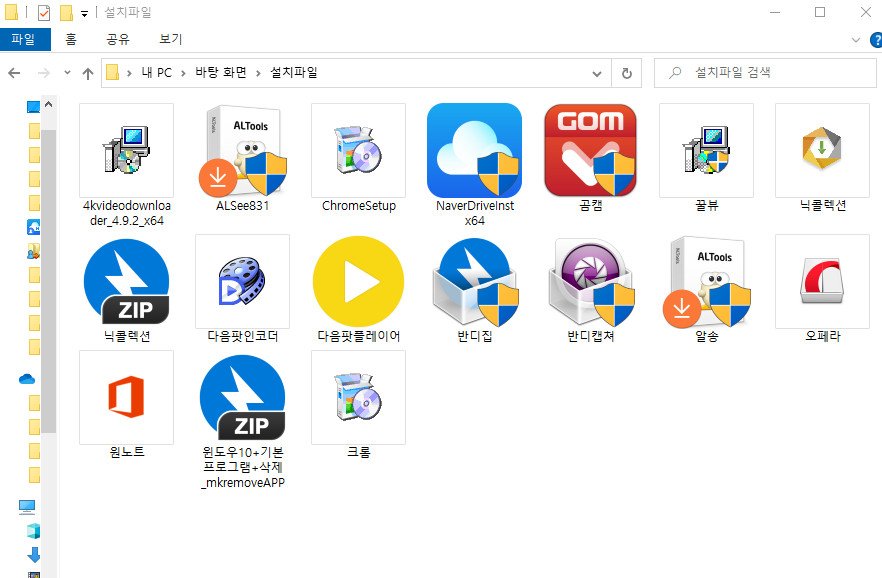Expand the chevron after 바탕 화면
This screenshot has height=578, width=882.
coord(258,73)
